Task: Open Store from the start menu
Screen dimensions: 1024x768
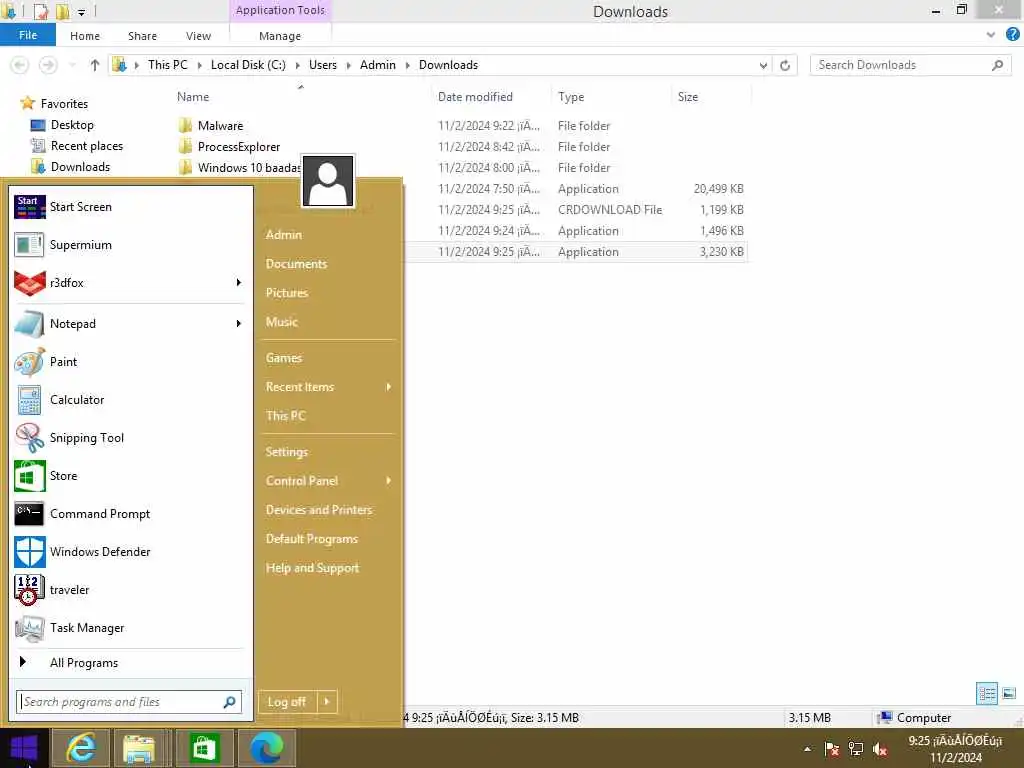Action: [131, 476]
